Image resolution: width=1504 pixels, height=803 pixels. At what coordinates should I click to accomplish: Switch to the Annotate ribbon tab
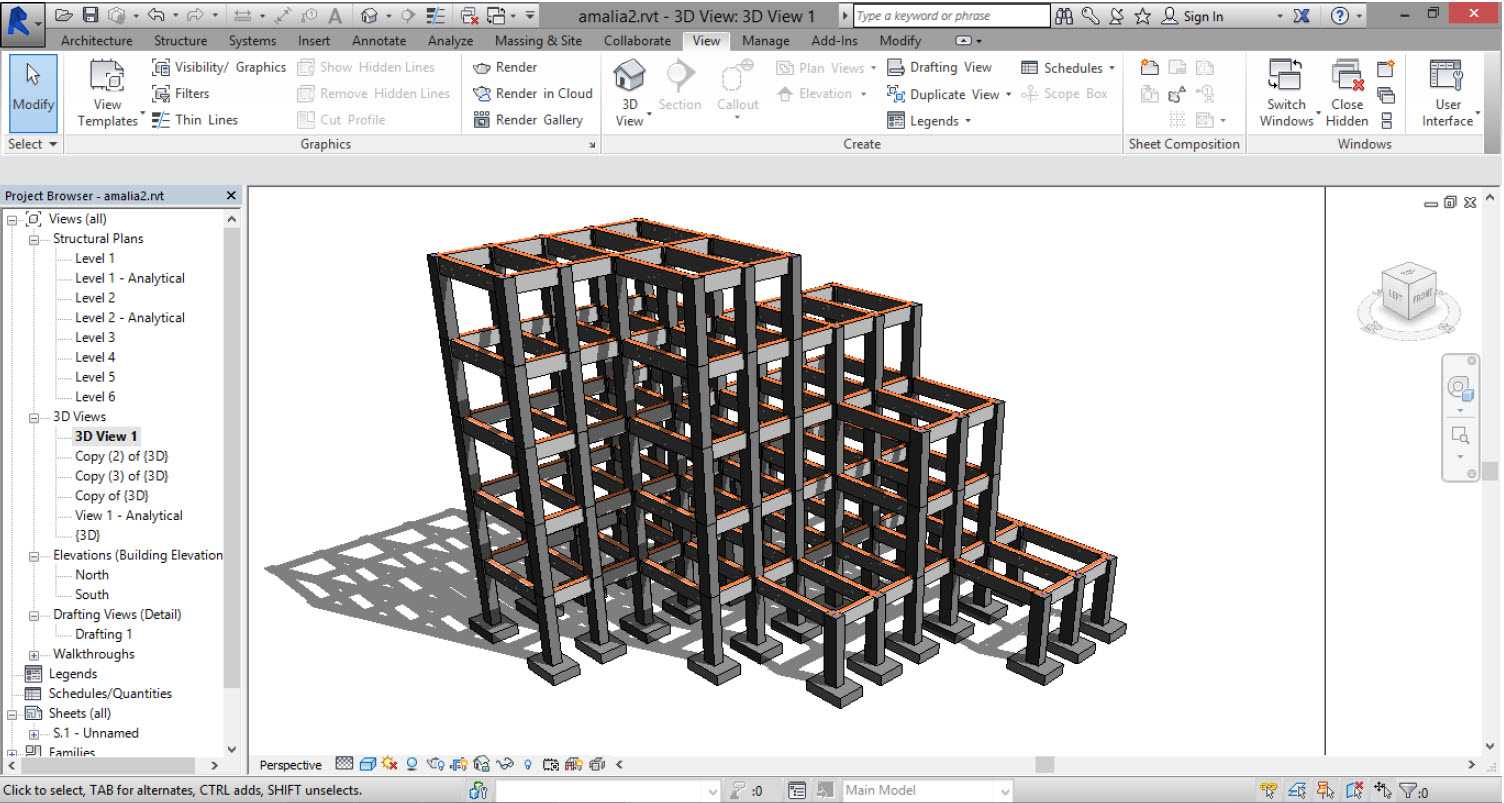(379, 41)
